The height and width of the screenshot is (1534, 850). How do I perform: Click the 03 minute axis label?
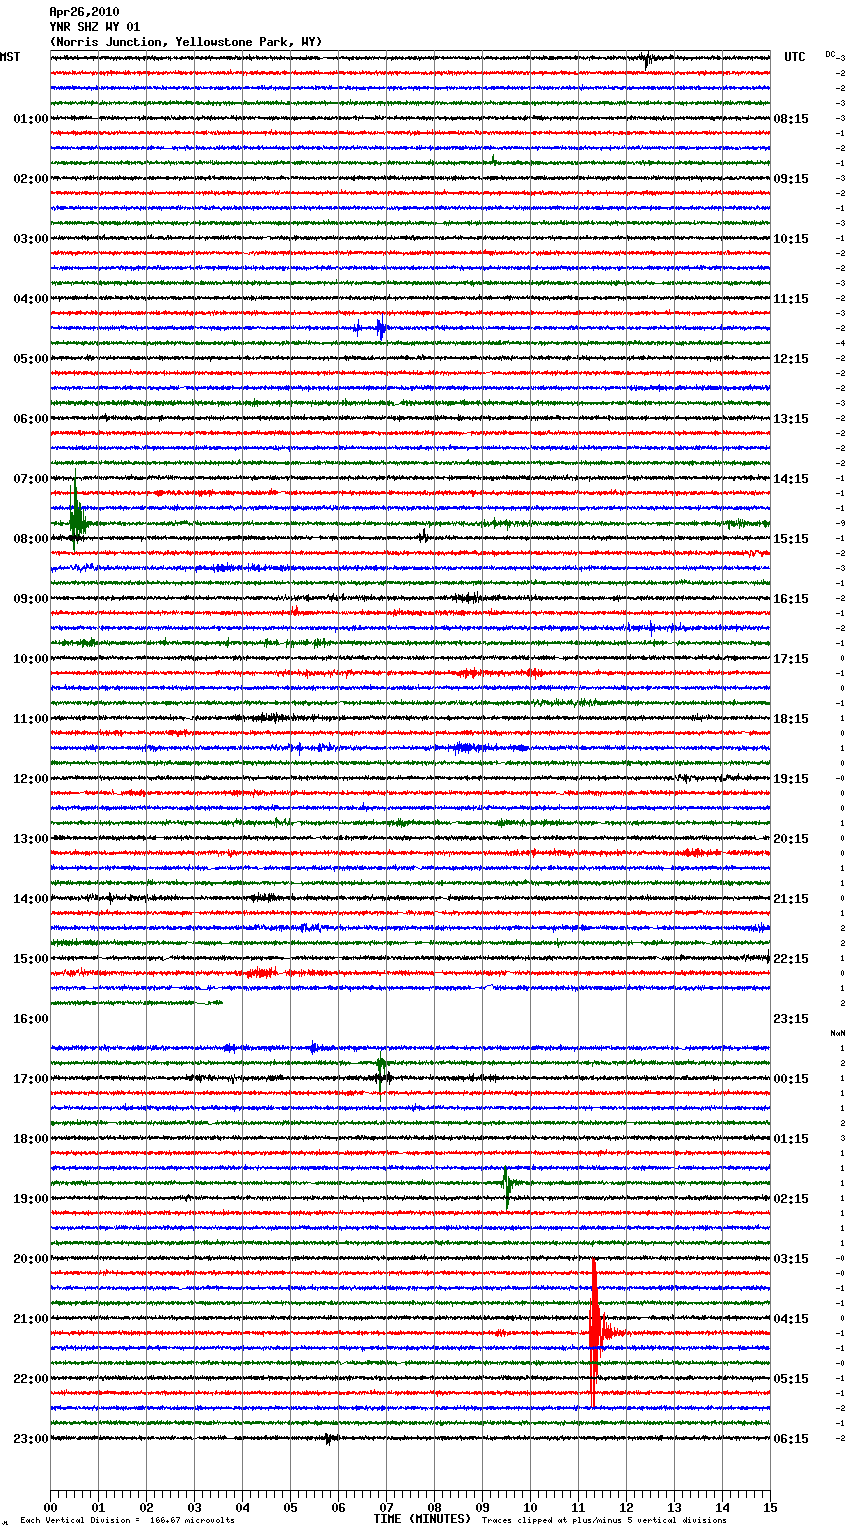194,1507
